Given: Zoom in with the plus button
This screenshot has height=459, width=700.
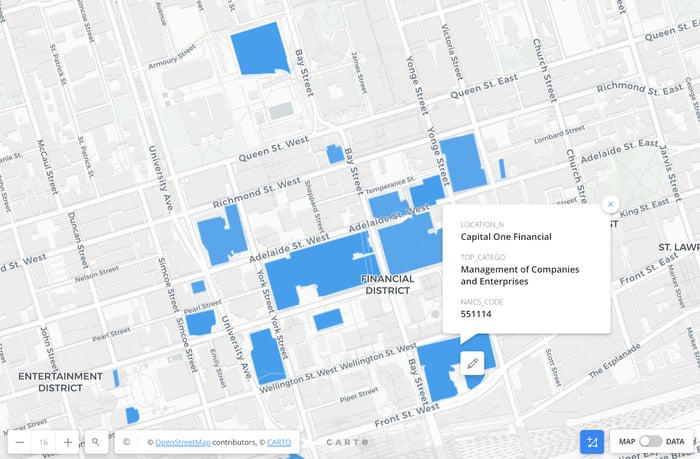Looking at the screenshot, I should point(68,442).
